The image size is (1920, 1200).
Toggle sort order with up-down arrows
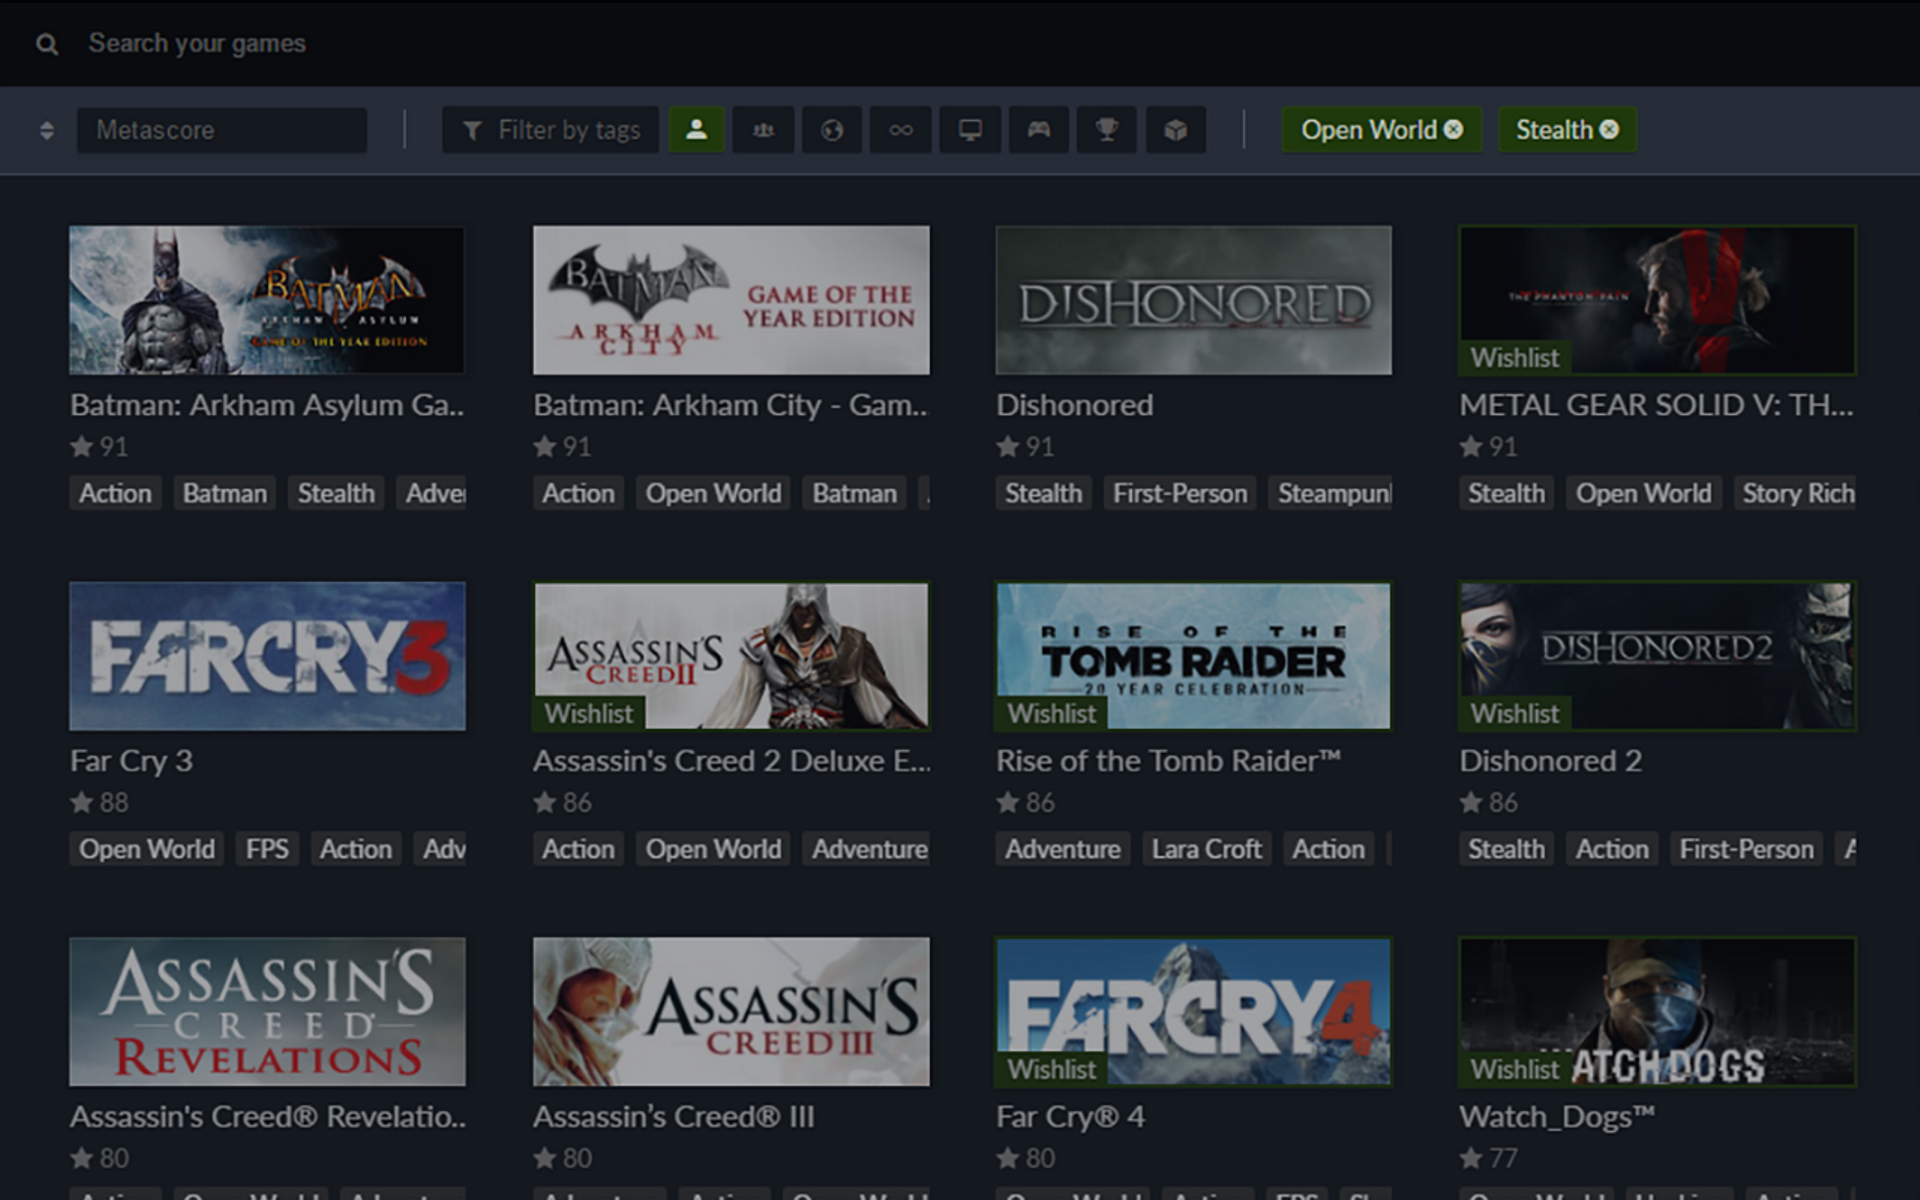46,130
